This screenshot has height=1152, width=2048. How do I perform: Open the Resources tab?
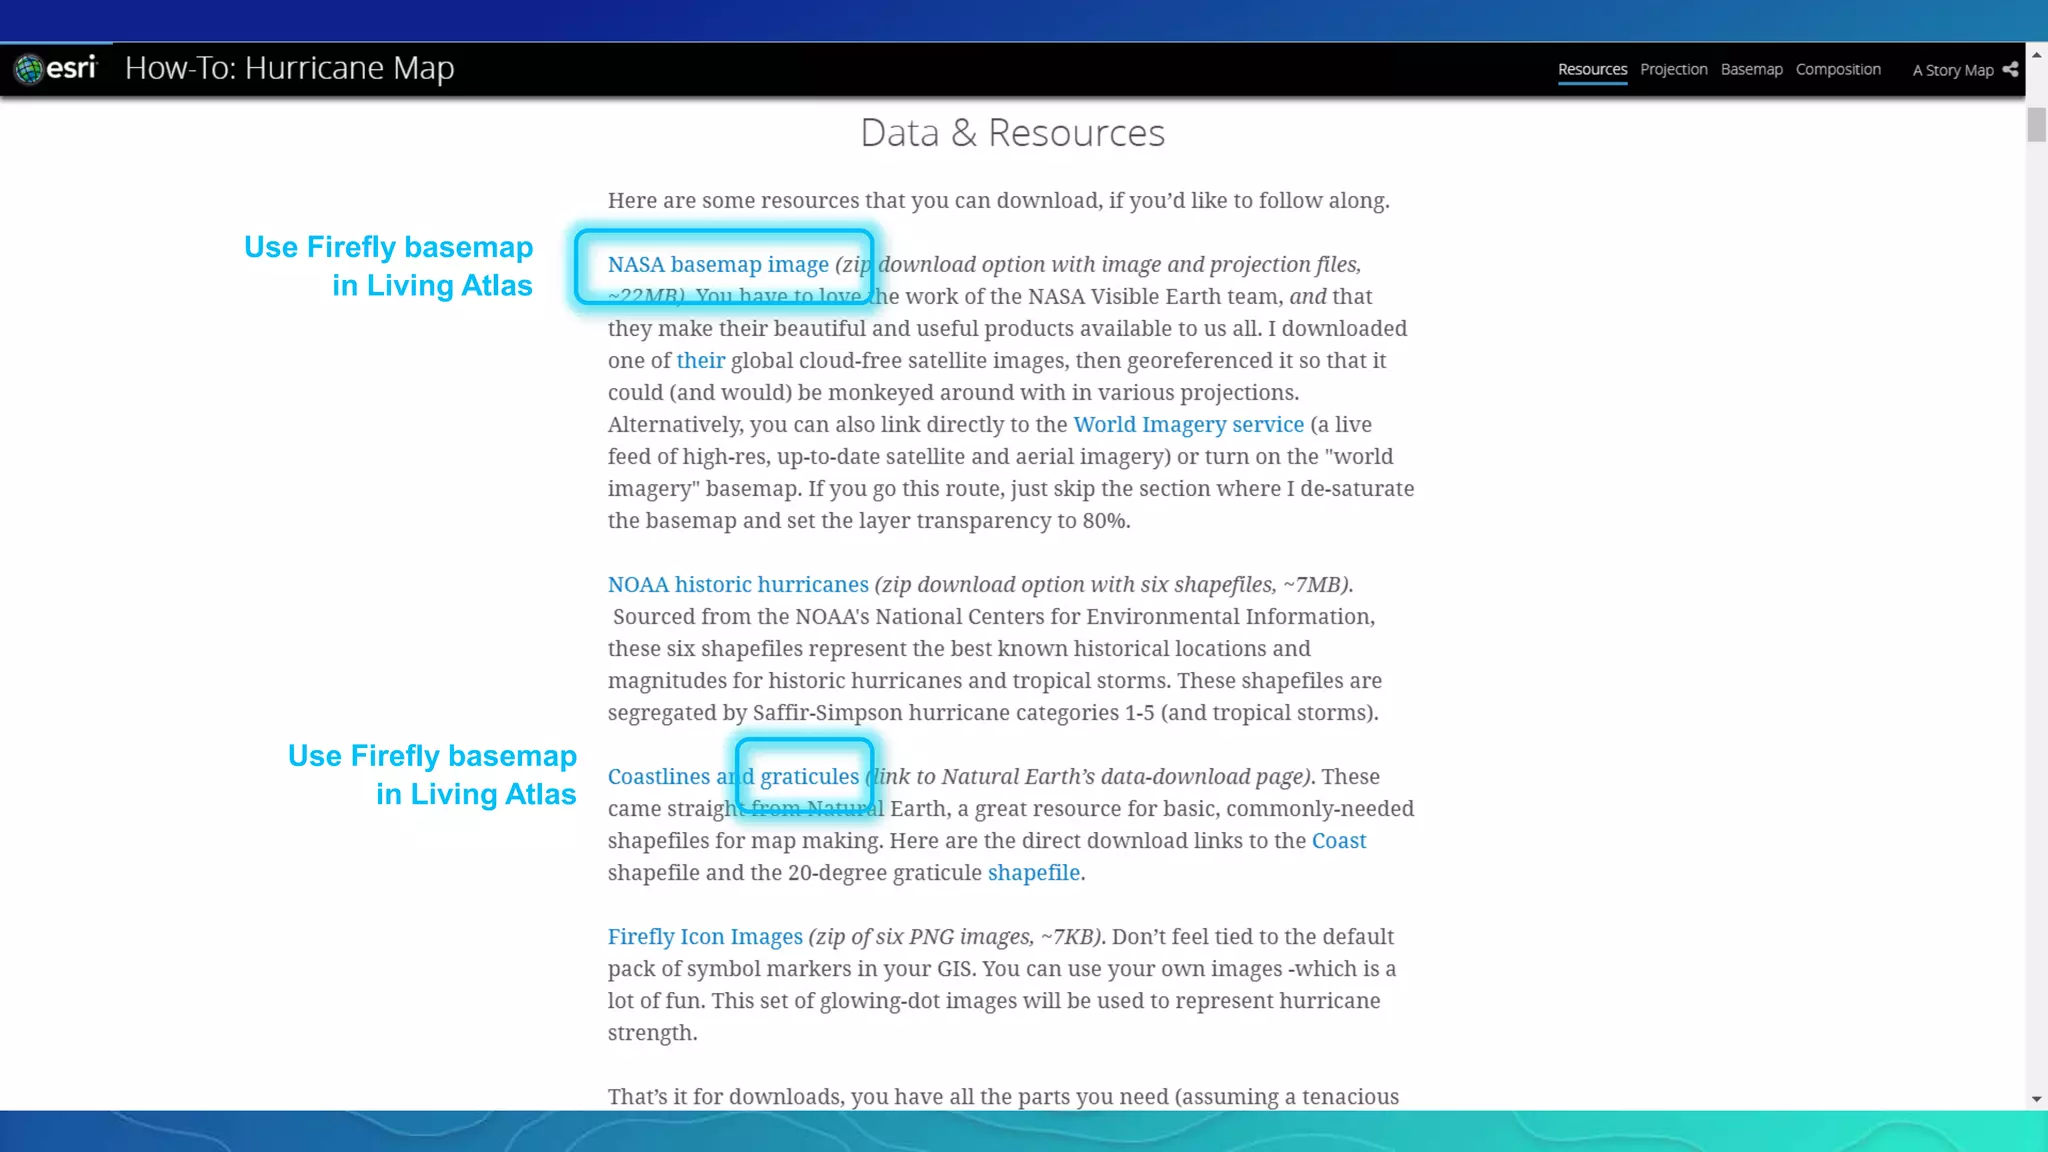[x=1592, y=69]
